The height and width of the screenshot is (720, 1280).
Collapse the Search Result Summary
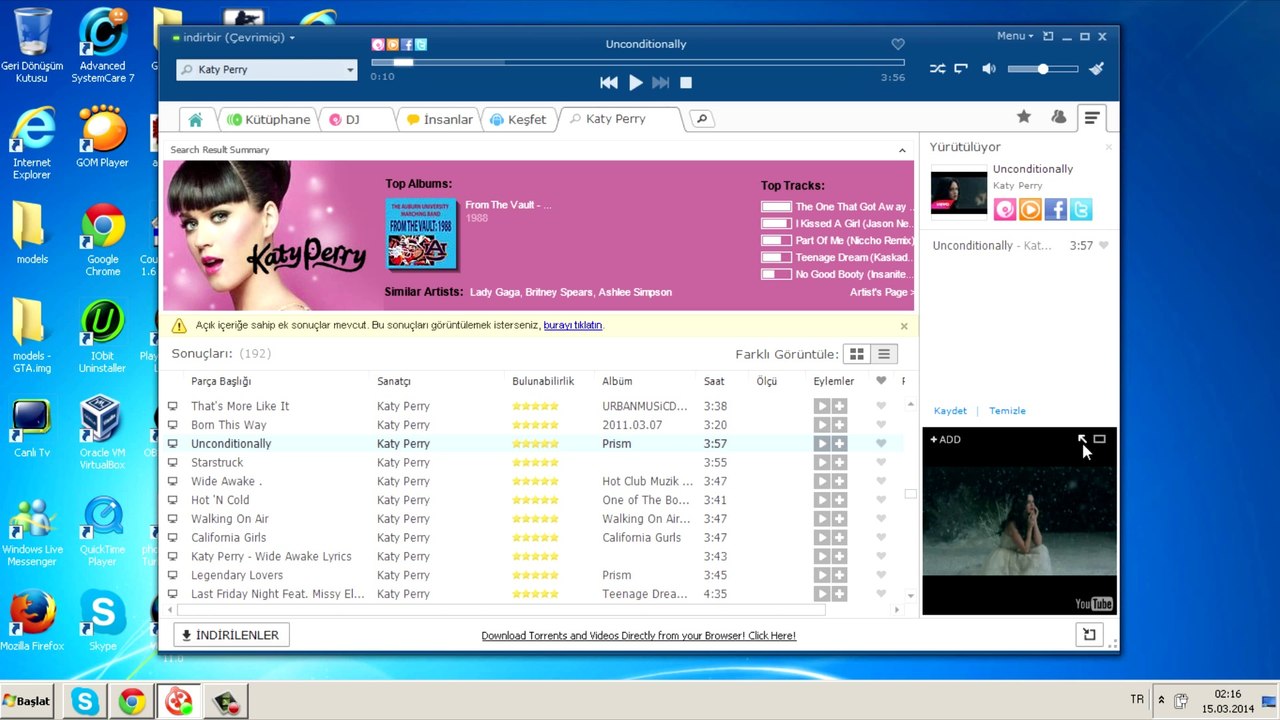click(902, 150)
